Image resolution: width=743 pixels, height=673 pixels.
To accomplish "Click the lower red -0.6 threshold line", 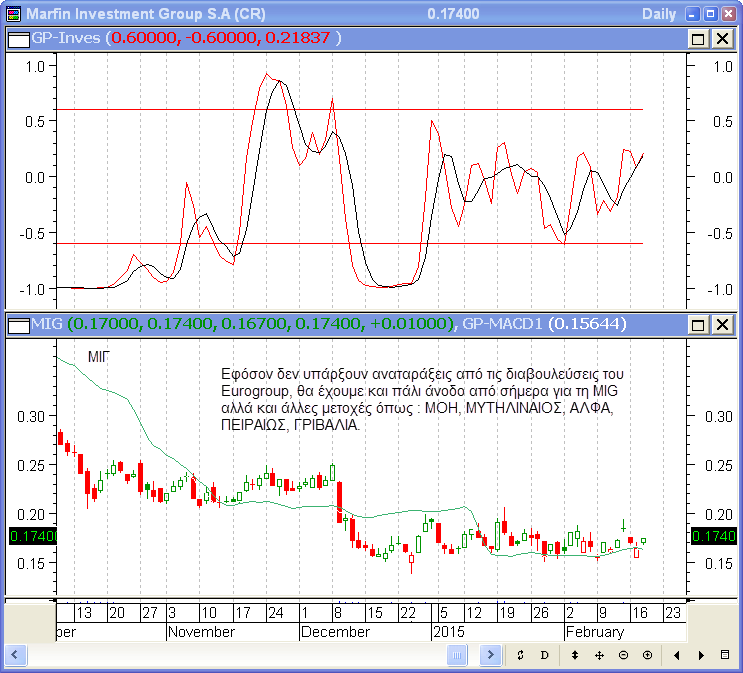I will tap(350, 244).
